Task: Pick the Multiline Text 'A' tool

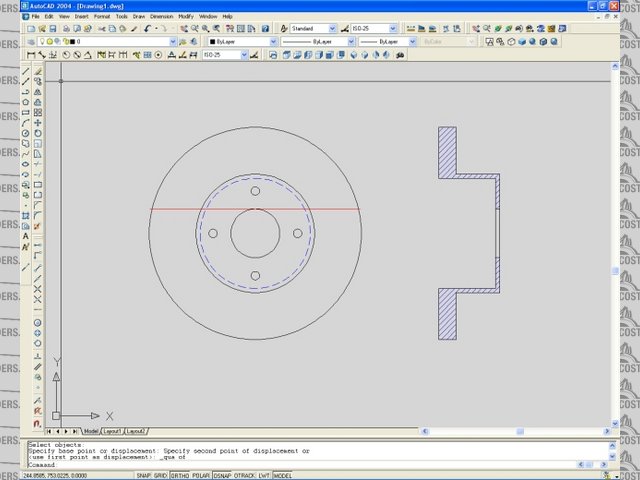Action: 25,236
